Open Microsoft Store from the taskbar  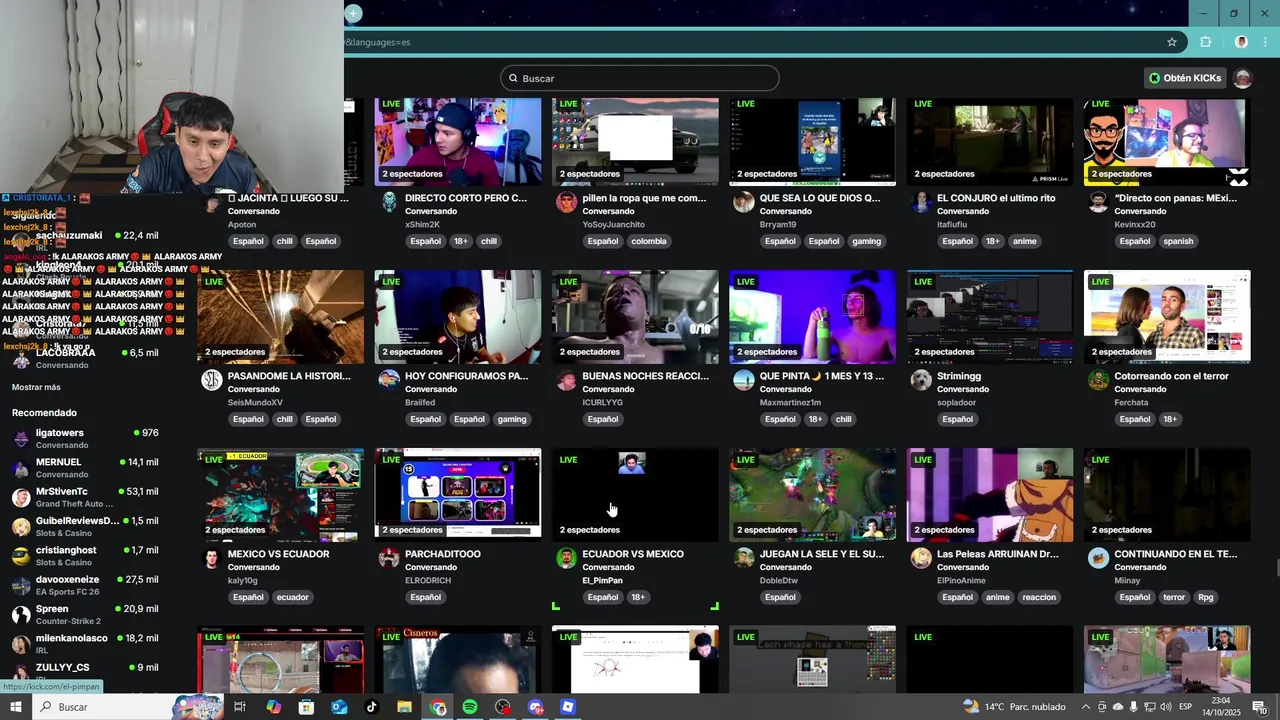306,707
